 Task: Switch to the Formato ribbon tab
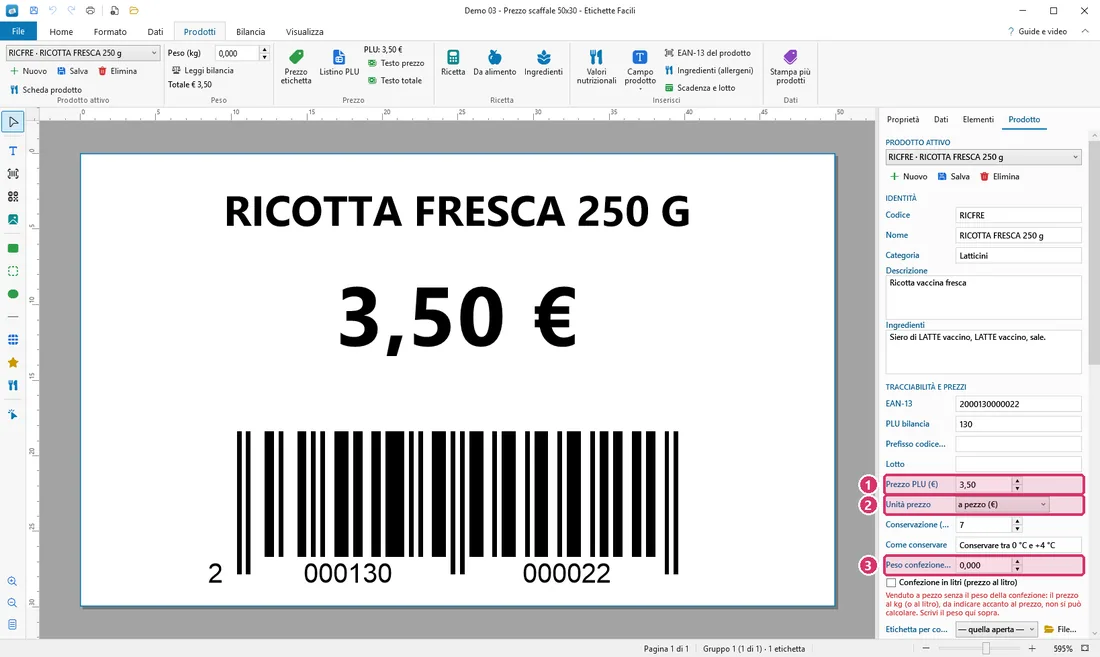pyautogui.click(x=110, y=32)
